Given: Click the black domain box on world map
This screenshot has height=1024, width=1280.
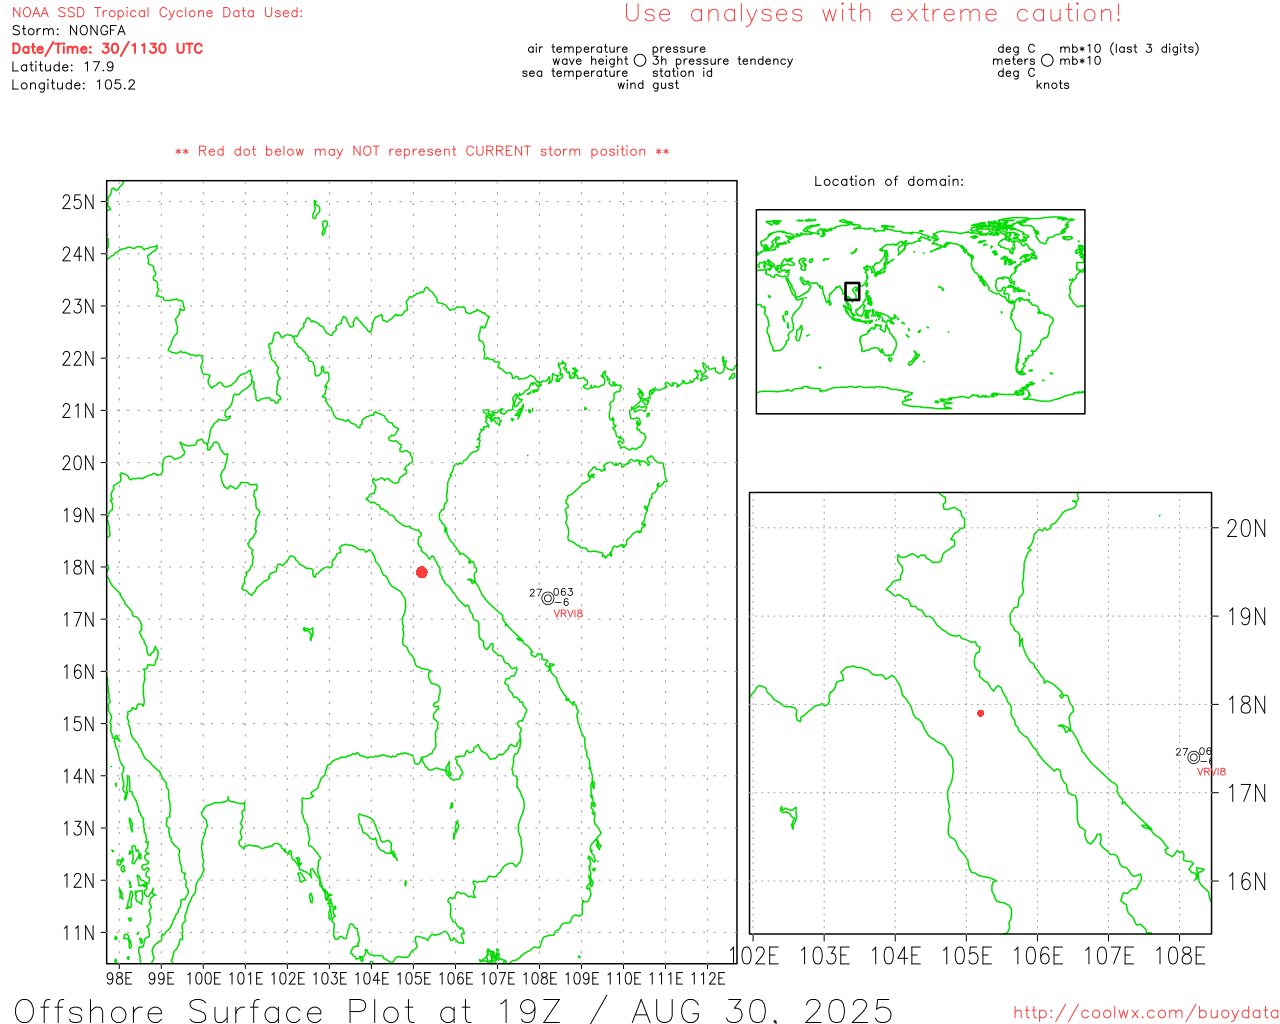Looking at the screenshot, I should (x=852, y=291).
